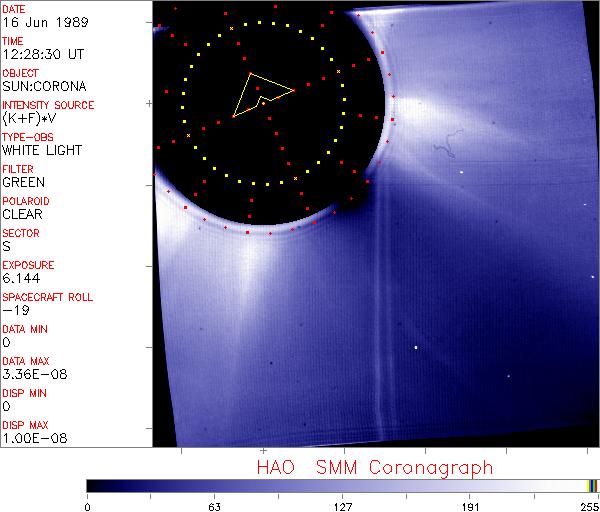Select the date value 16 Jun 1989
Viewport: 600px width, 512px height.
click(34, 22)
